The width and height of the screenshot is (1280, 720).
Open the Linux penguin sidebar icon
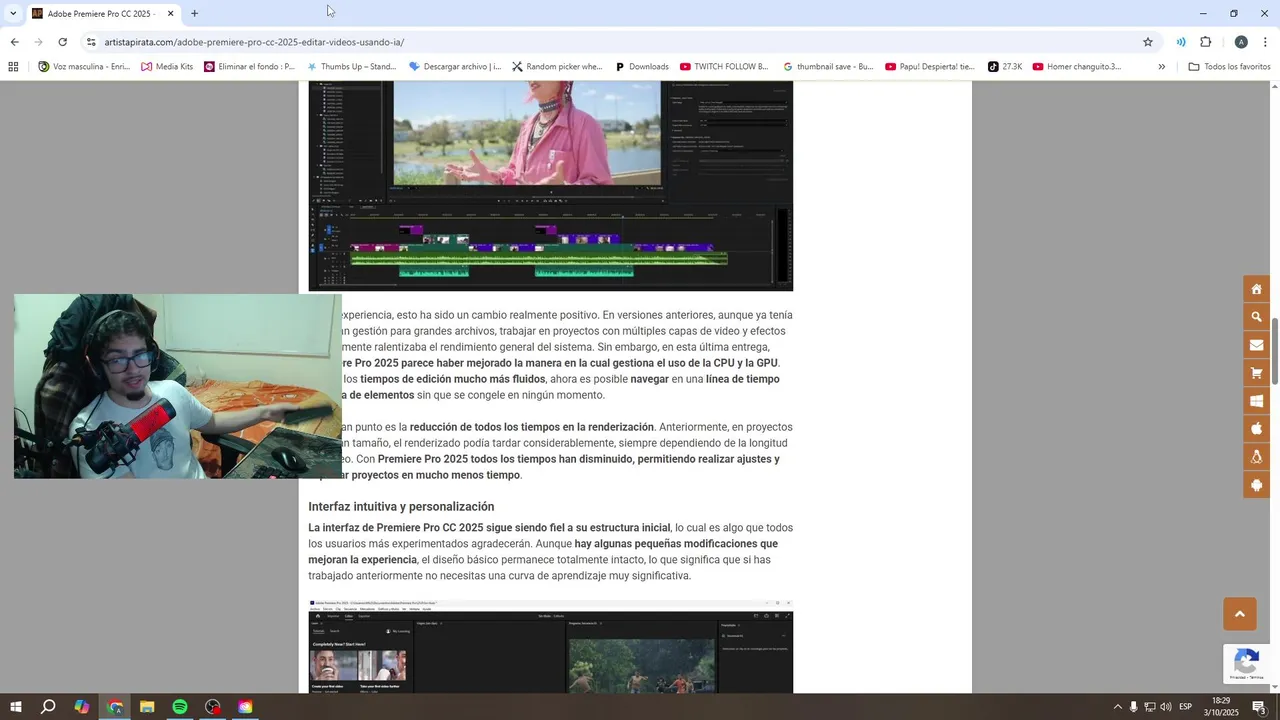1256,457
